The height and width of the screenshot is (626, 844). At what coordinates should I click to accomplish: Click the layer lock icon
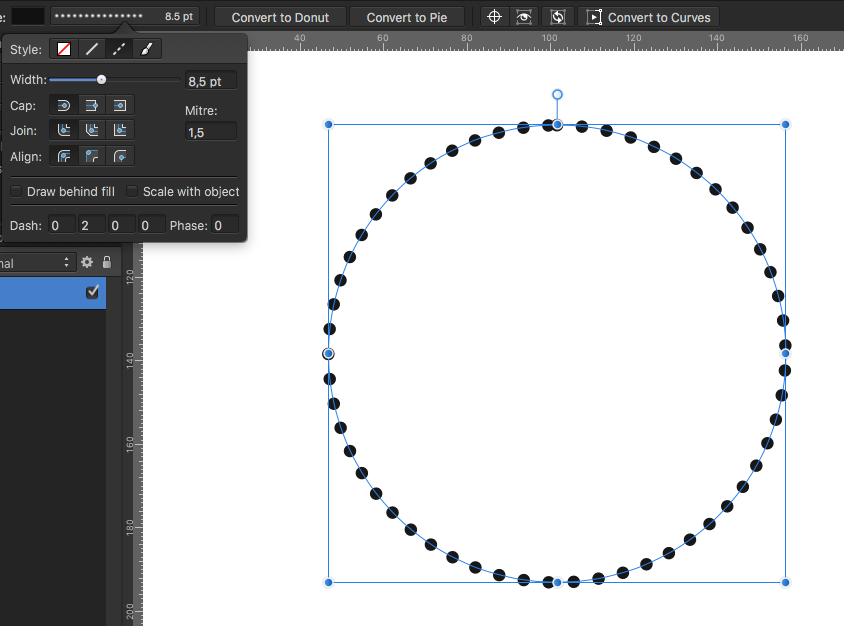click(107, 262)
